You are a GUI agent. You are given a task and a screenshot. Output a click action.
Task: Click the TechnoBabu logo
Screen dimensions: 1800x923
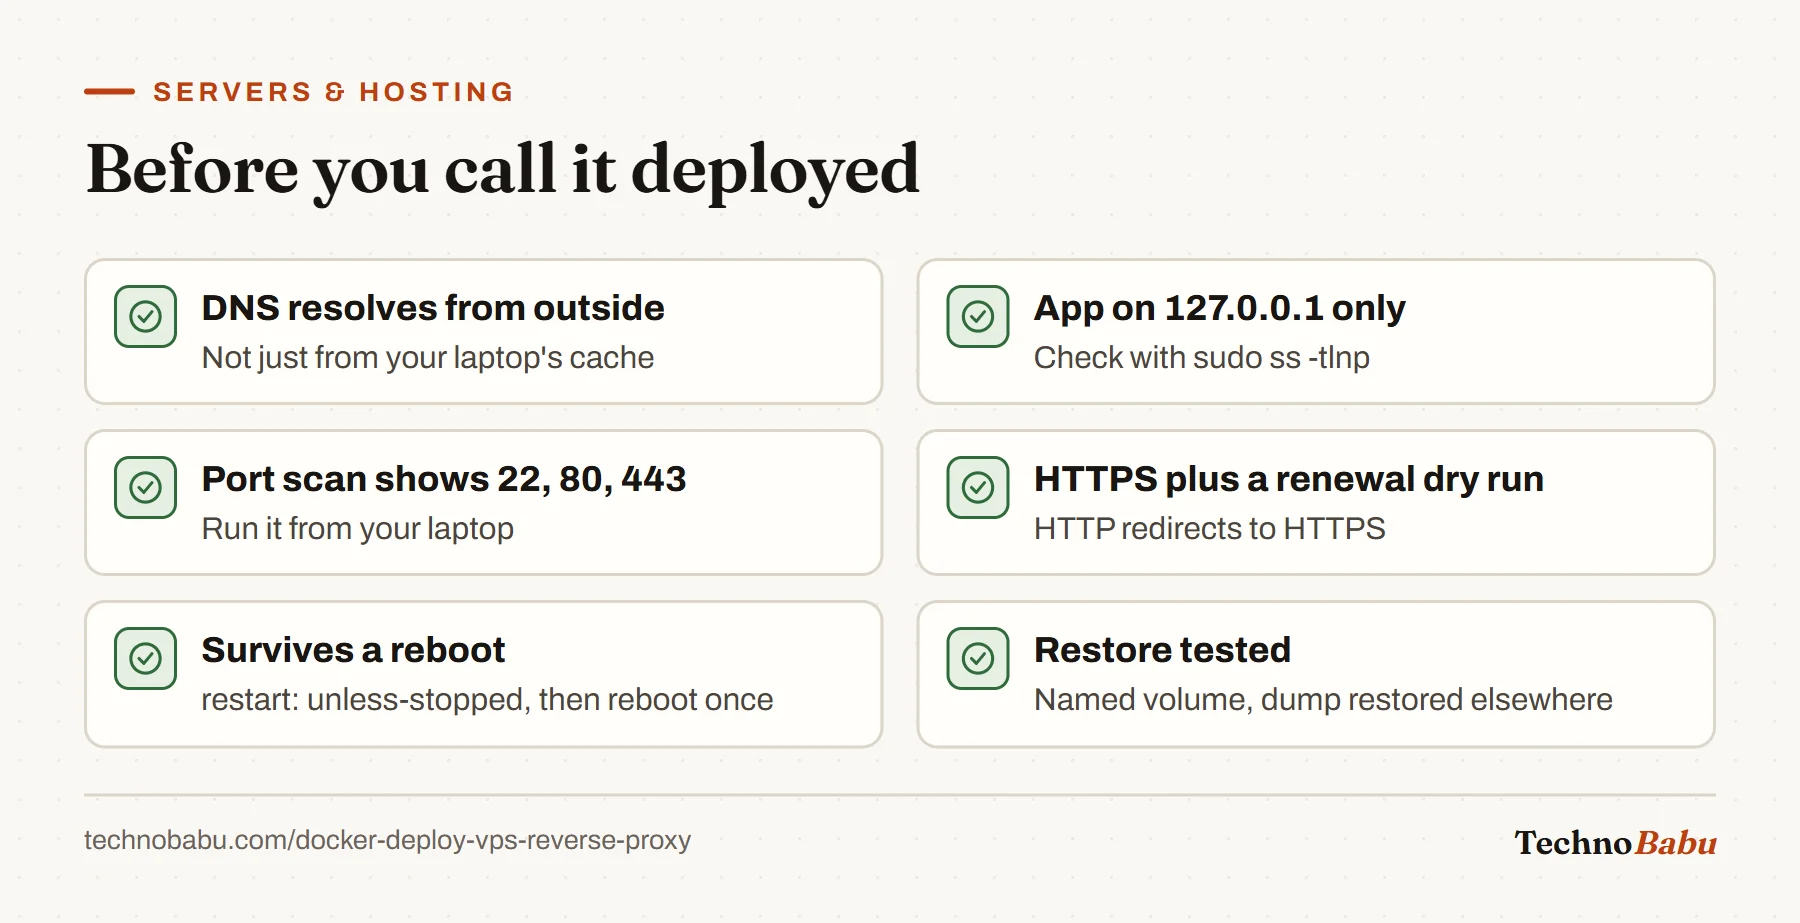1615,842
